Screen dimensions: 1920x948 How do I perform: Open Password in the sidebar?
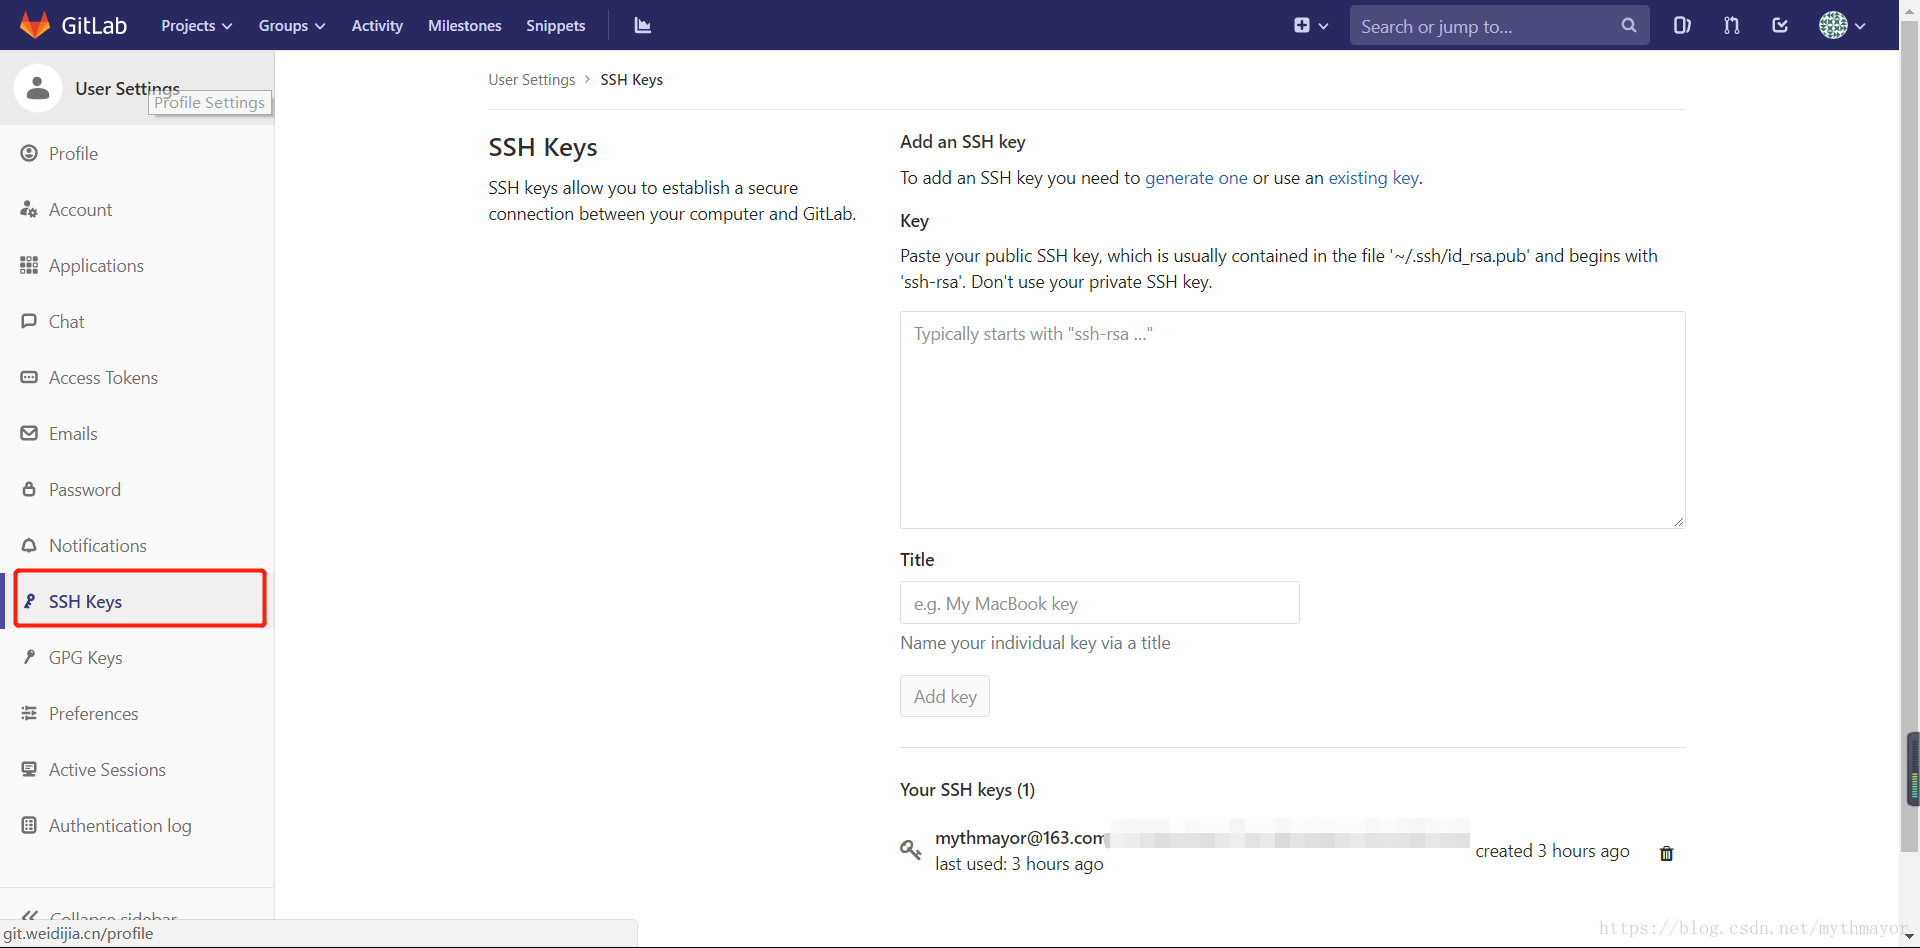click(137, 489)
